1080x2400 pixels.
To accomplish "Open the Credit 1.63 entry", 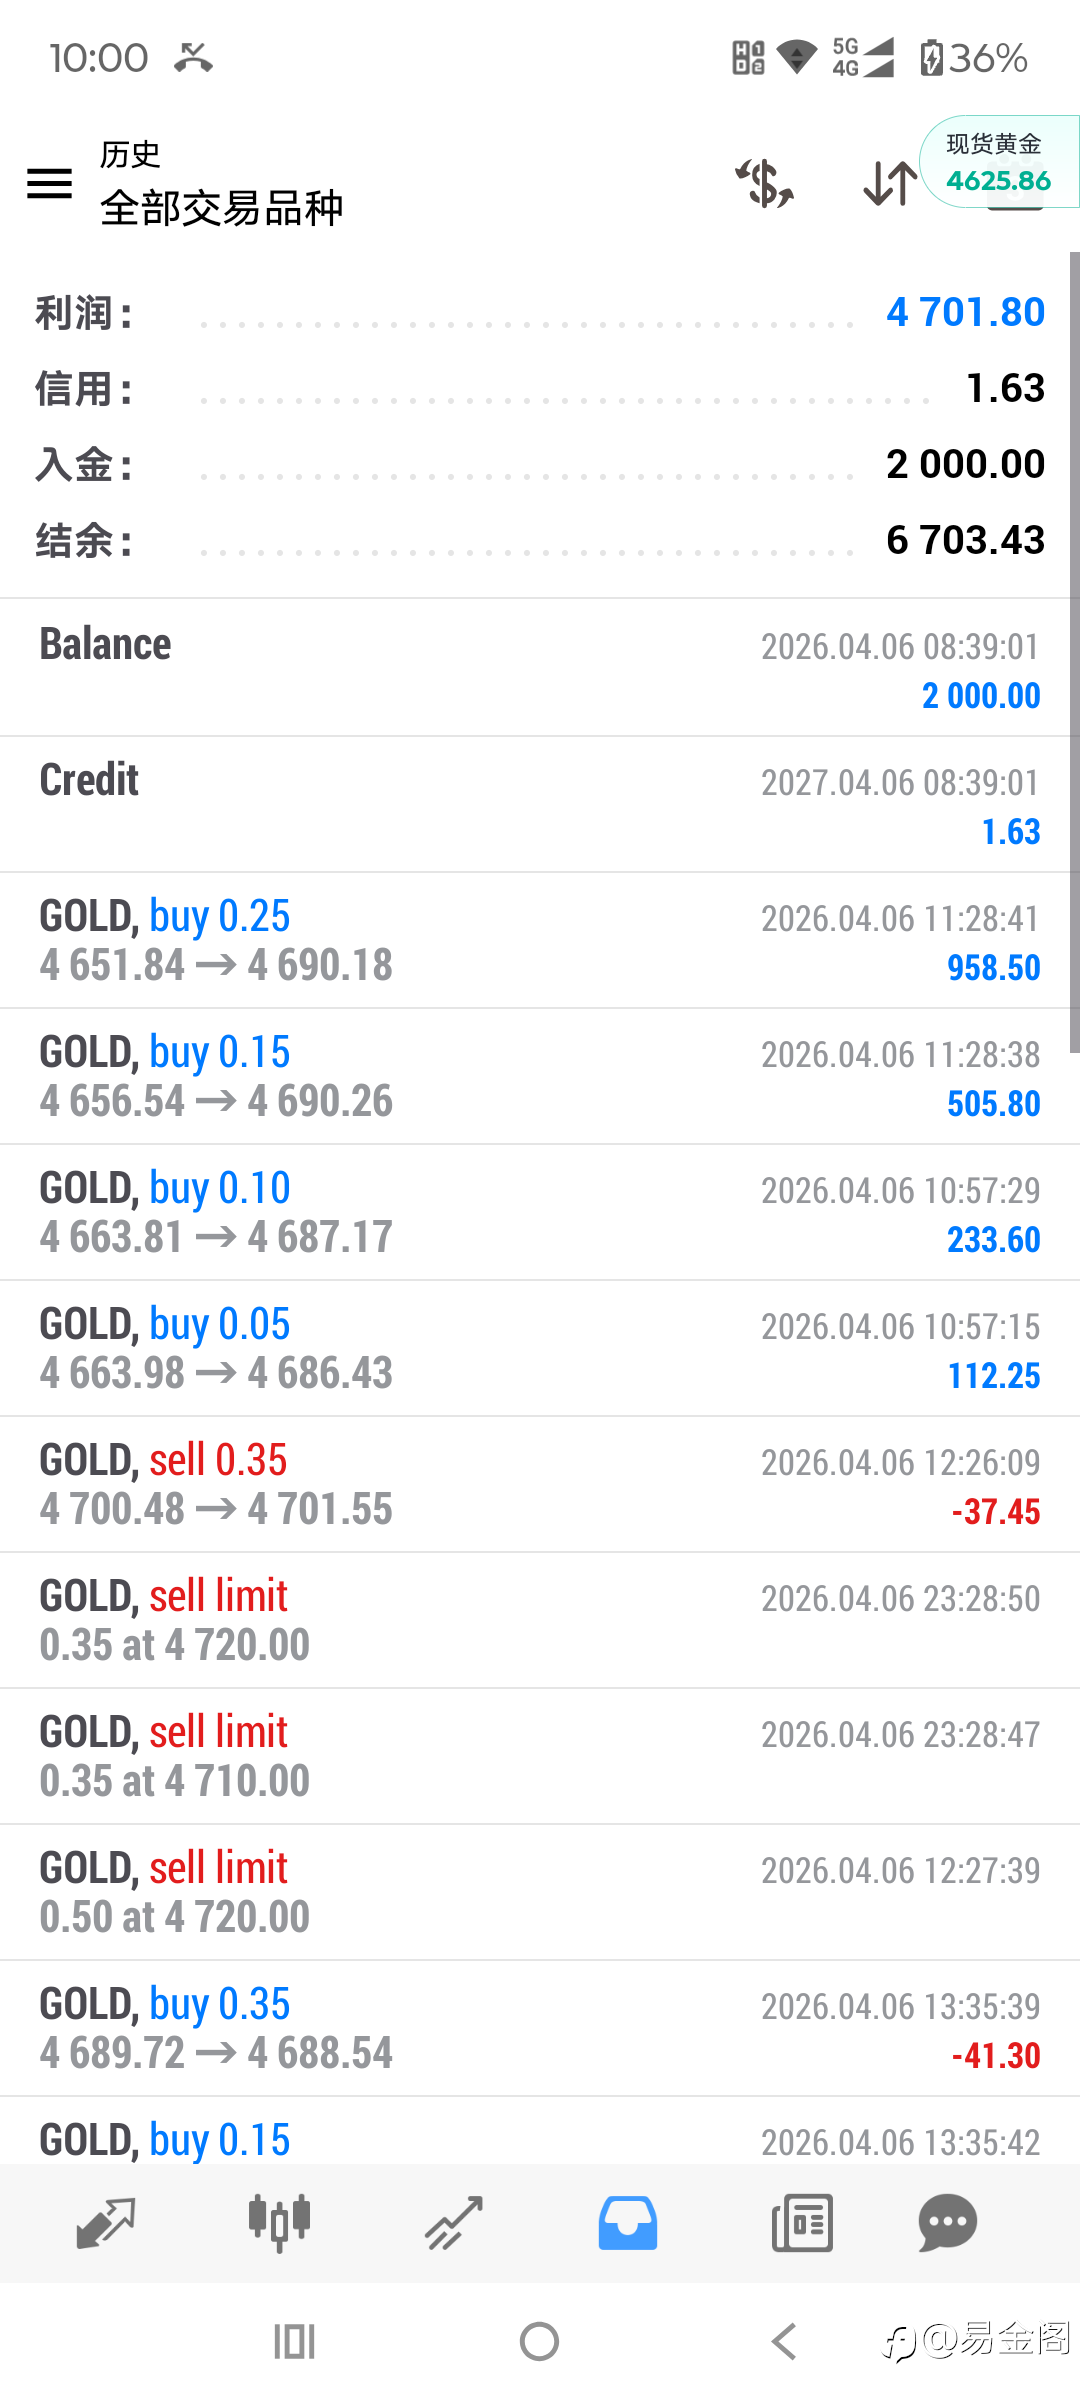I will pos(540,804).
